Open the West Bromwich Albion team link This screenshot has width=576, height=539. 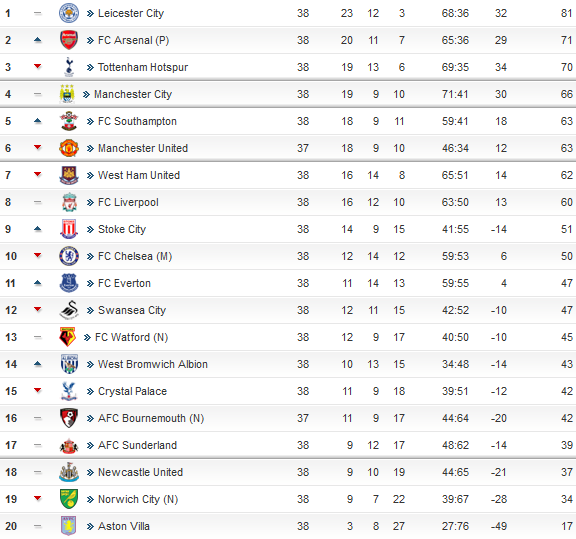[153, 364]
